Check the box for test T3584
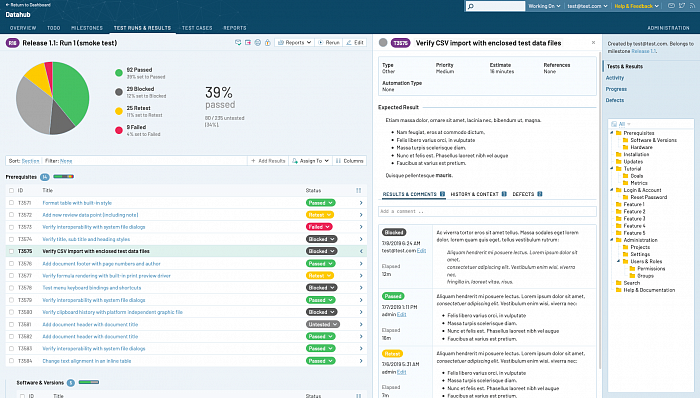The height and width of the screenshot is (398, 700). click(11, 361)
